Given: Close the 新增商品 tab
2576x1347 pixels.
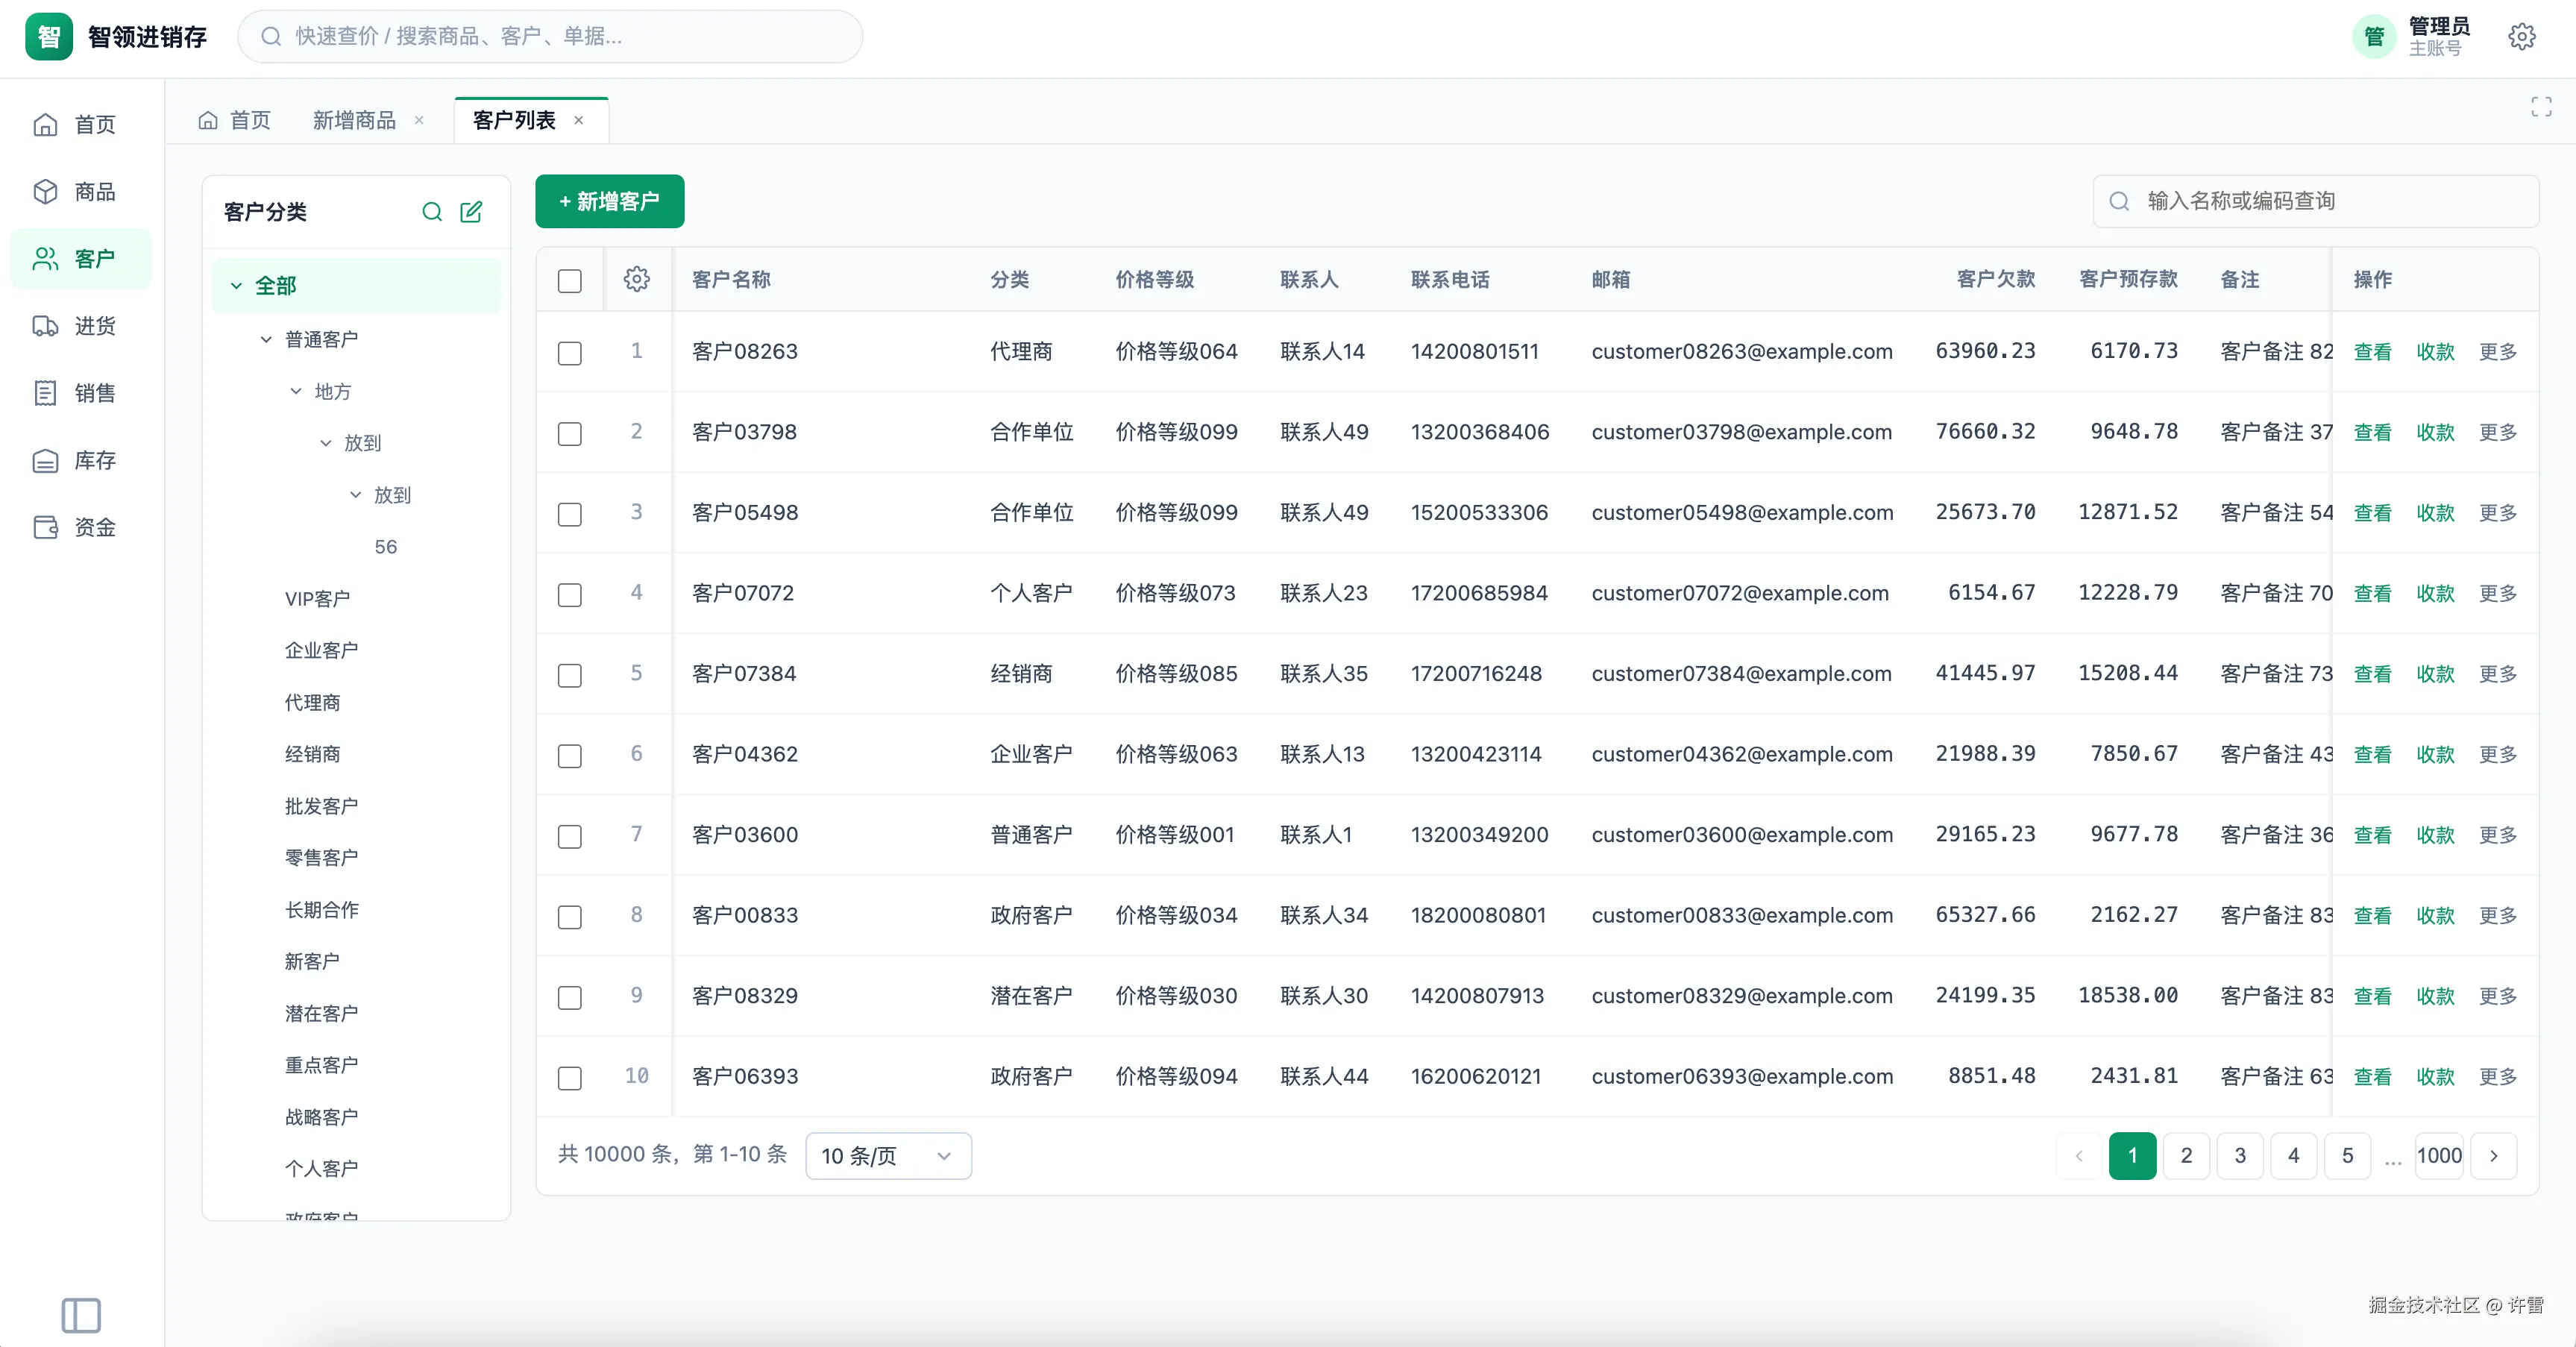Looking at the screenshot, I should click(x=419, y=120).
